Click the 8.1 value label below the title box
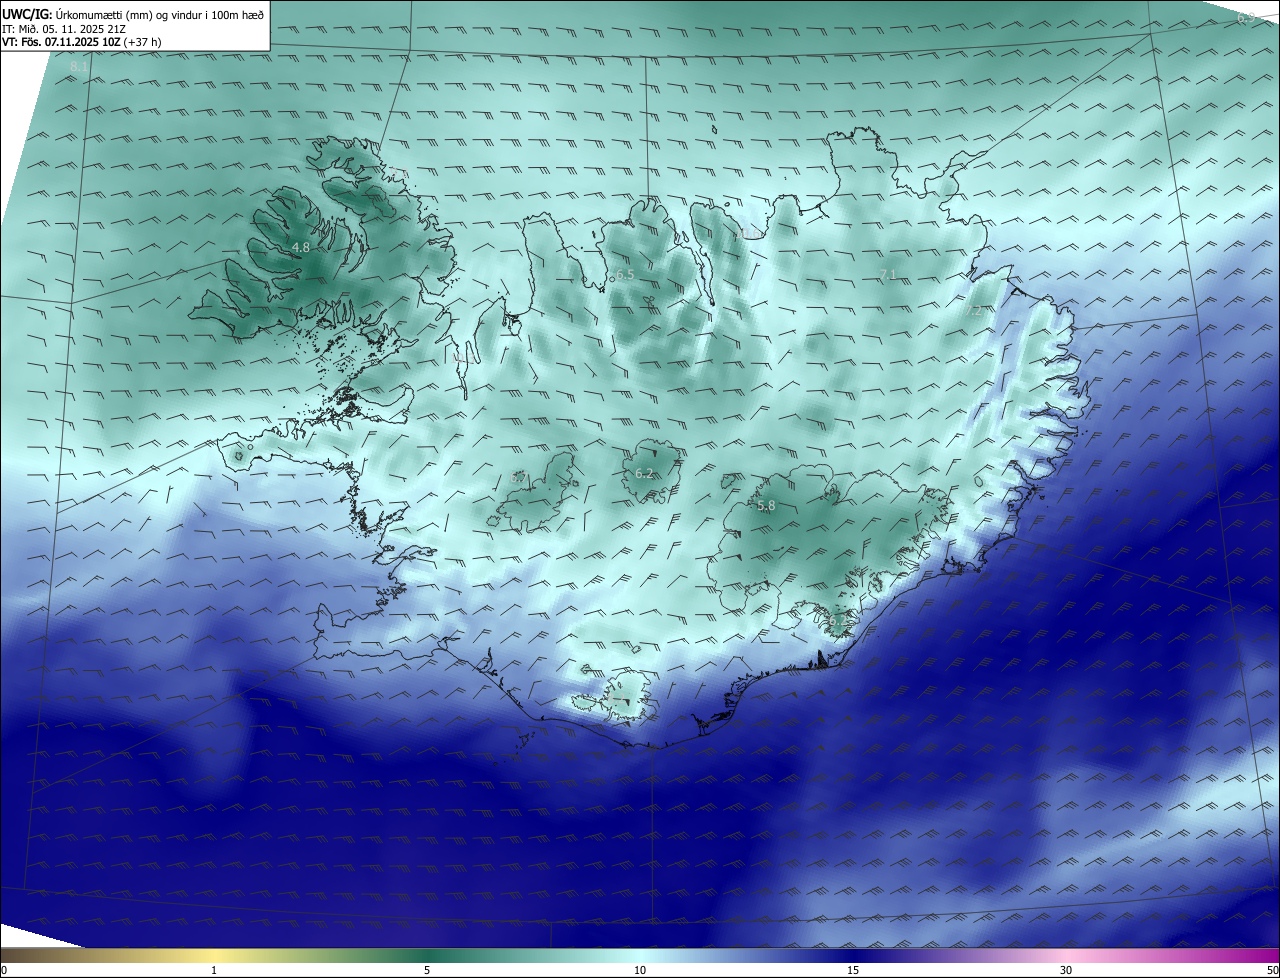Screen dimensions: 1280x978 (x=79, y=67)
